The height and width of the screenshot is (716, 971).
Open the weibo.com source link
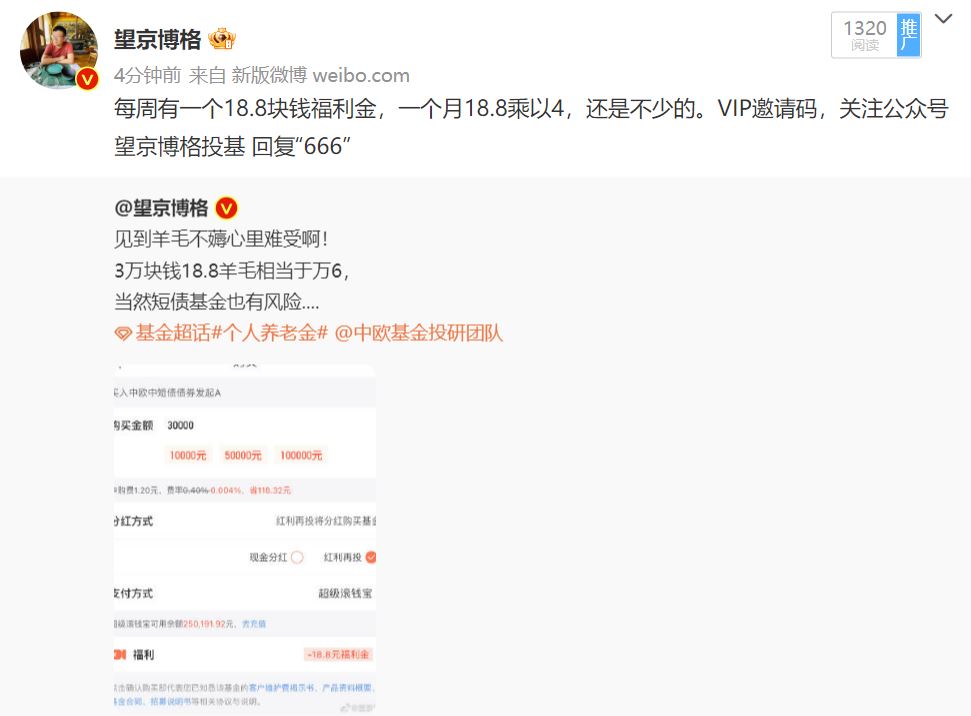pyautogui.click(x=361, y=76)
